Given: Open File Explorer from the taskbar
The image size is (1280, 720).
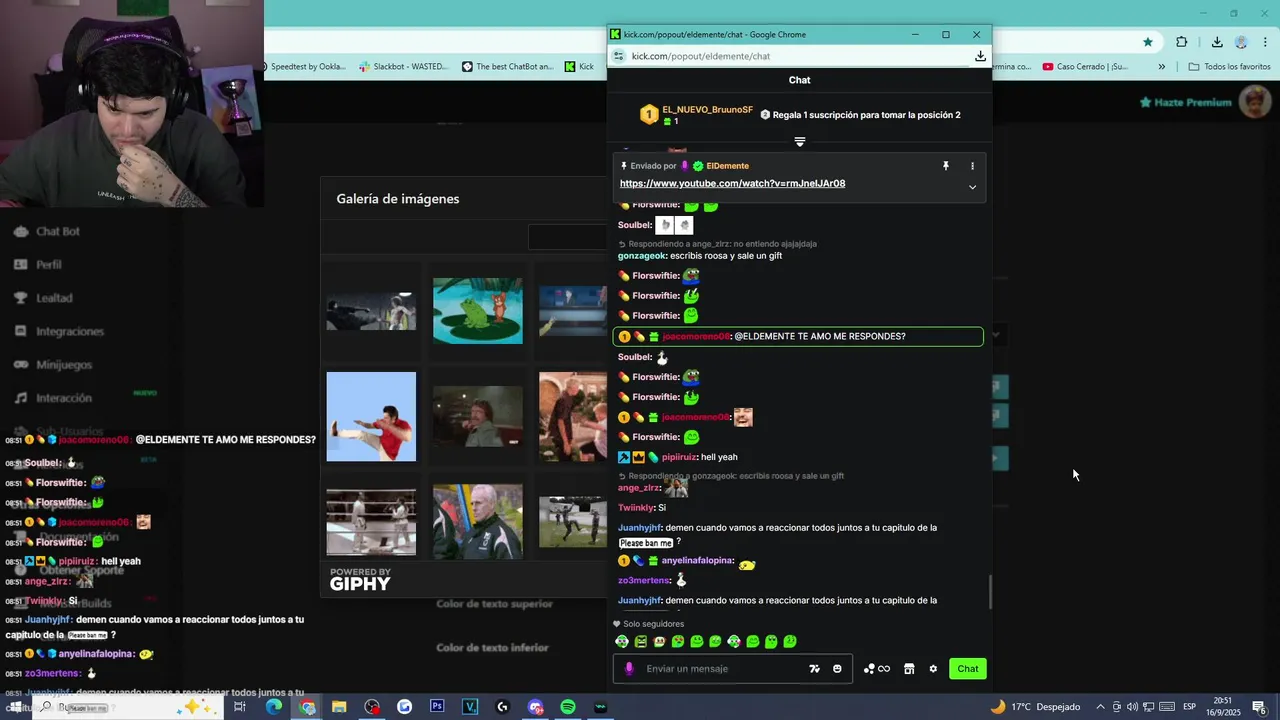Looking at the screenshot, I should point(339,707).
